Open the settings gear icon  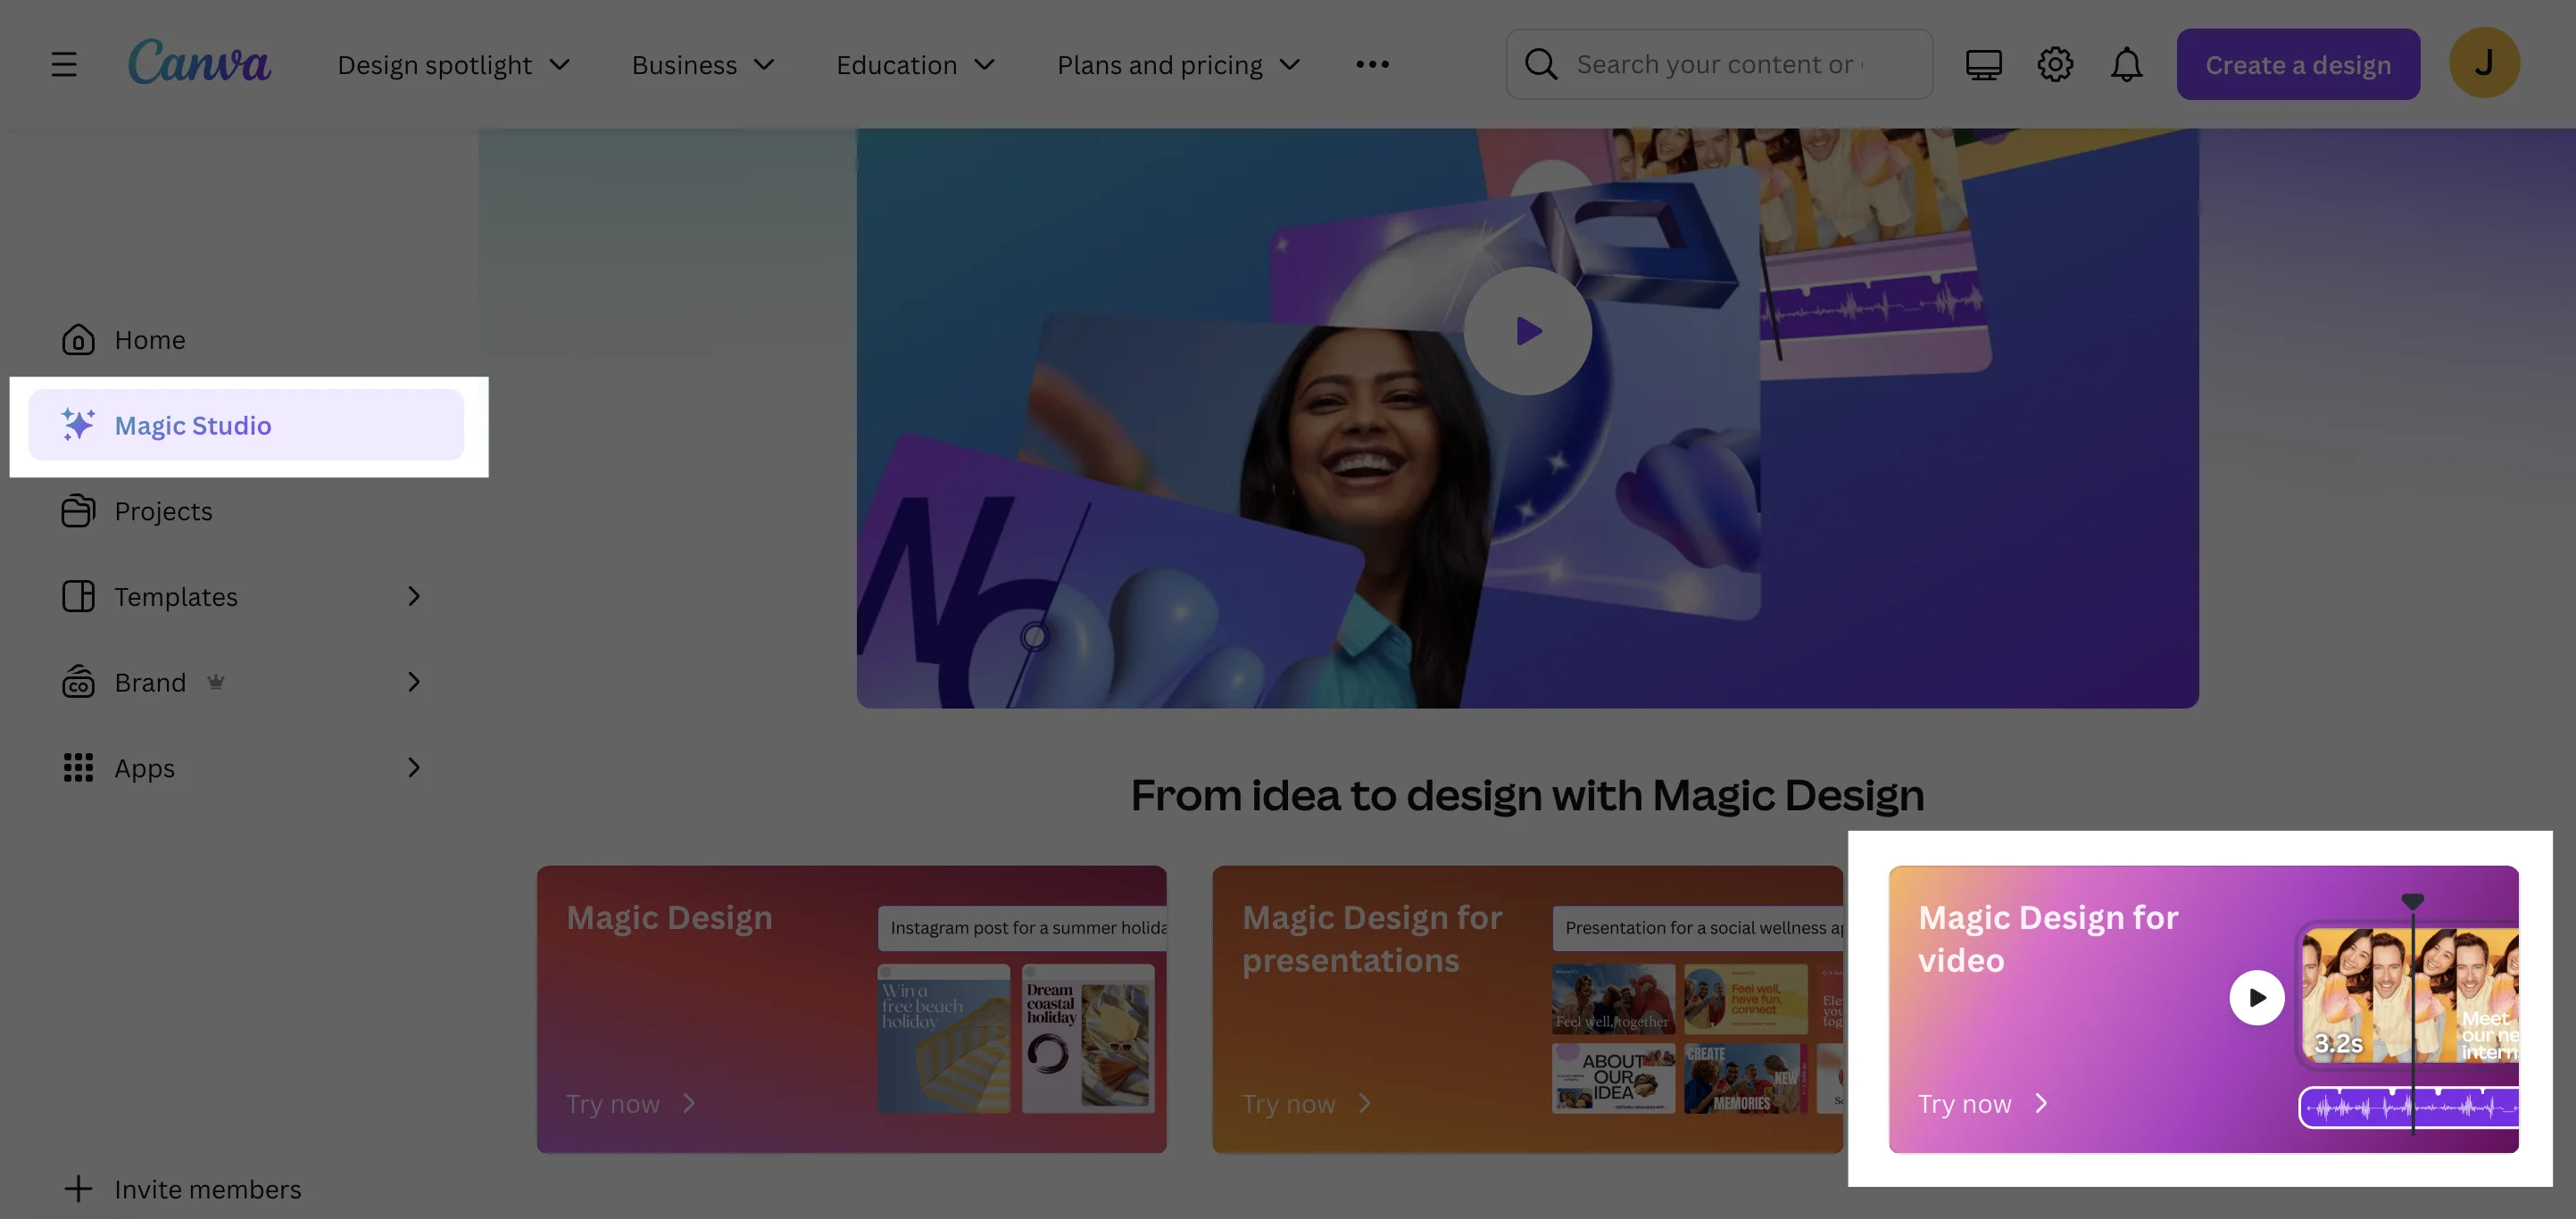tap(2054, 64)
